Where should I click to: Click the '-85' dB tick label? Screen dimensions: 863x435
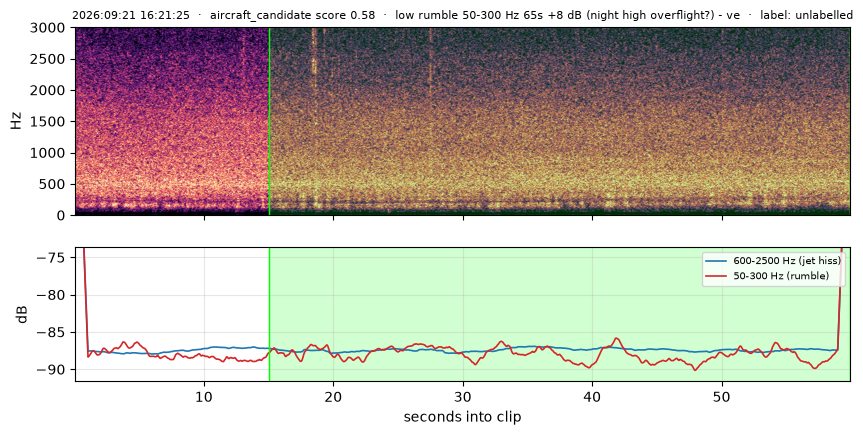(51, 333)
